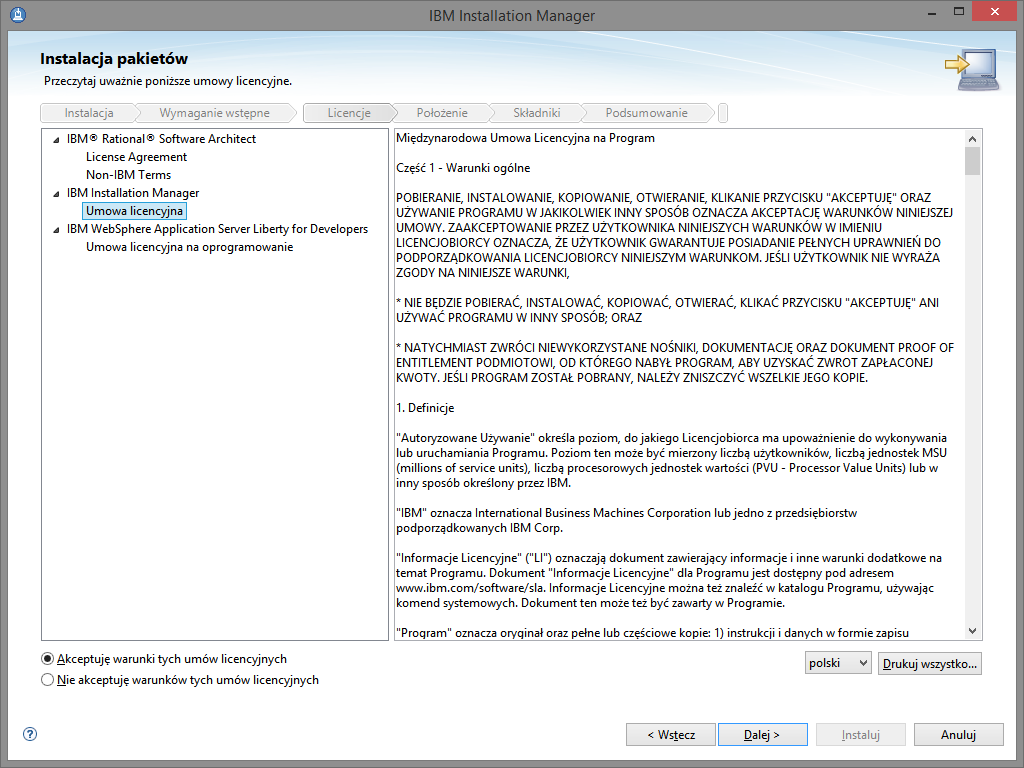1024x768 pixels.
Task: Click the Wstecz back button
Action: click(x=671, y=735)
